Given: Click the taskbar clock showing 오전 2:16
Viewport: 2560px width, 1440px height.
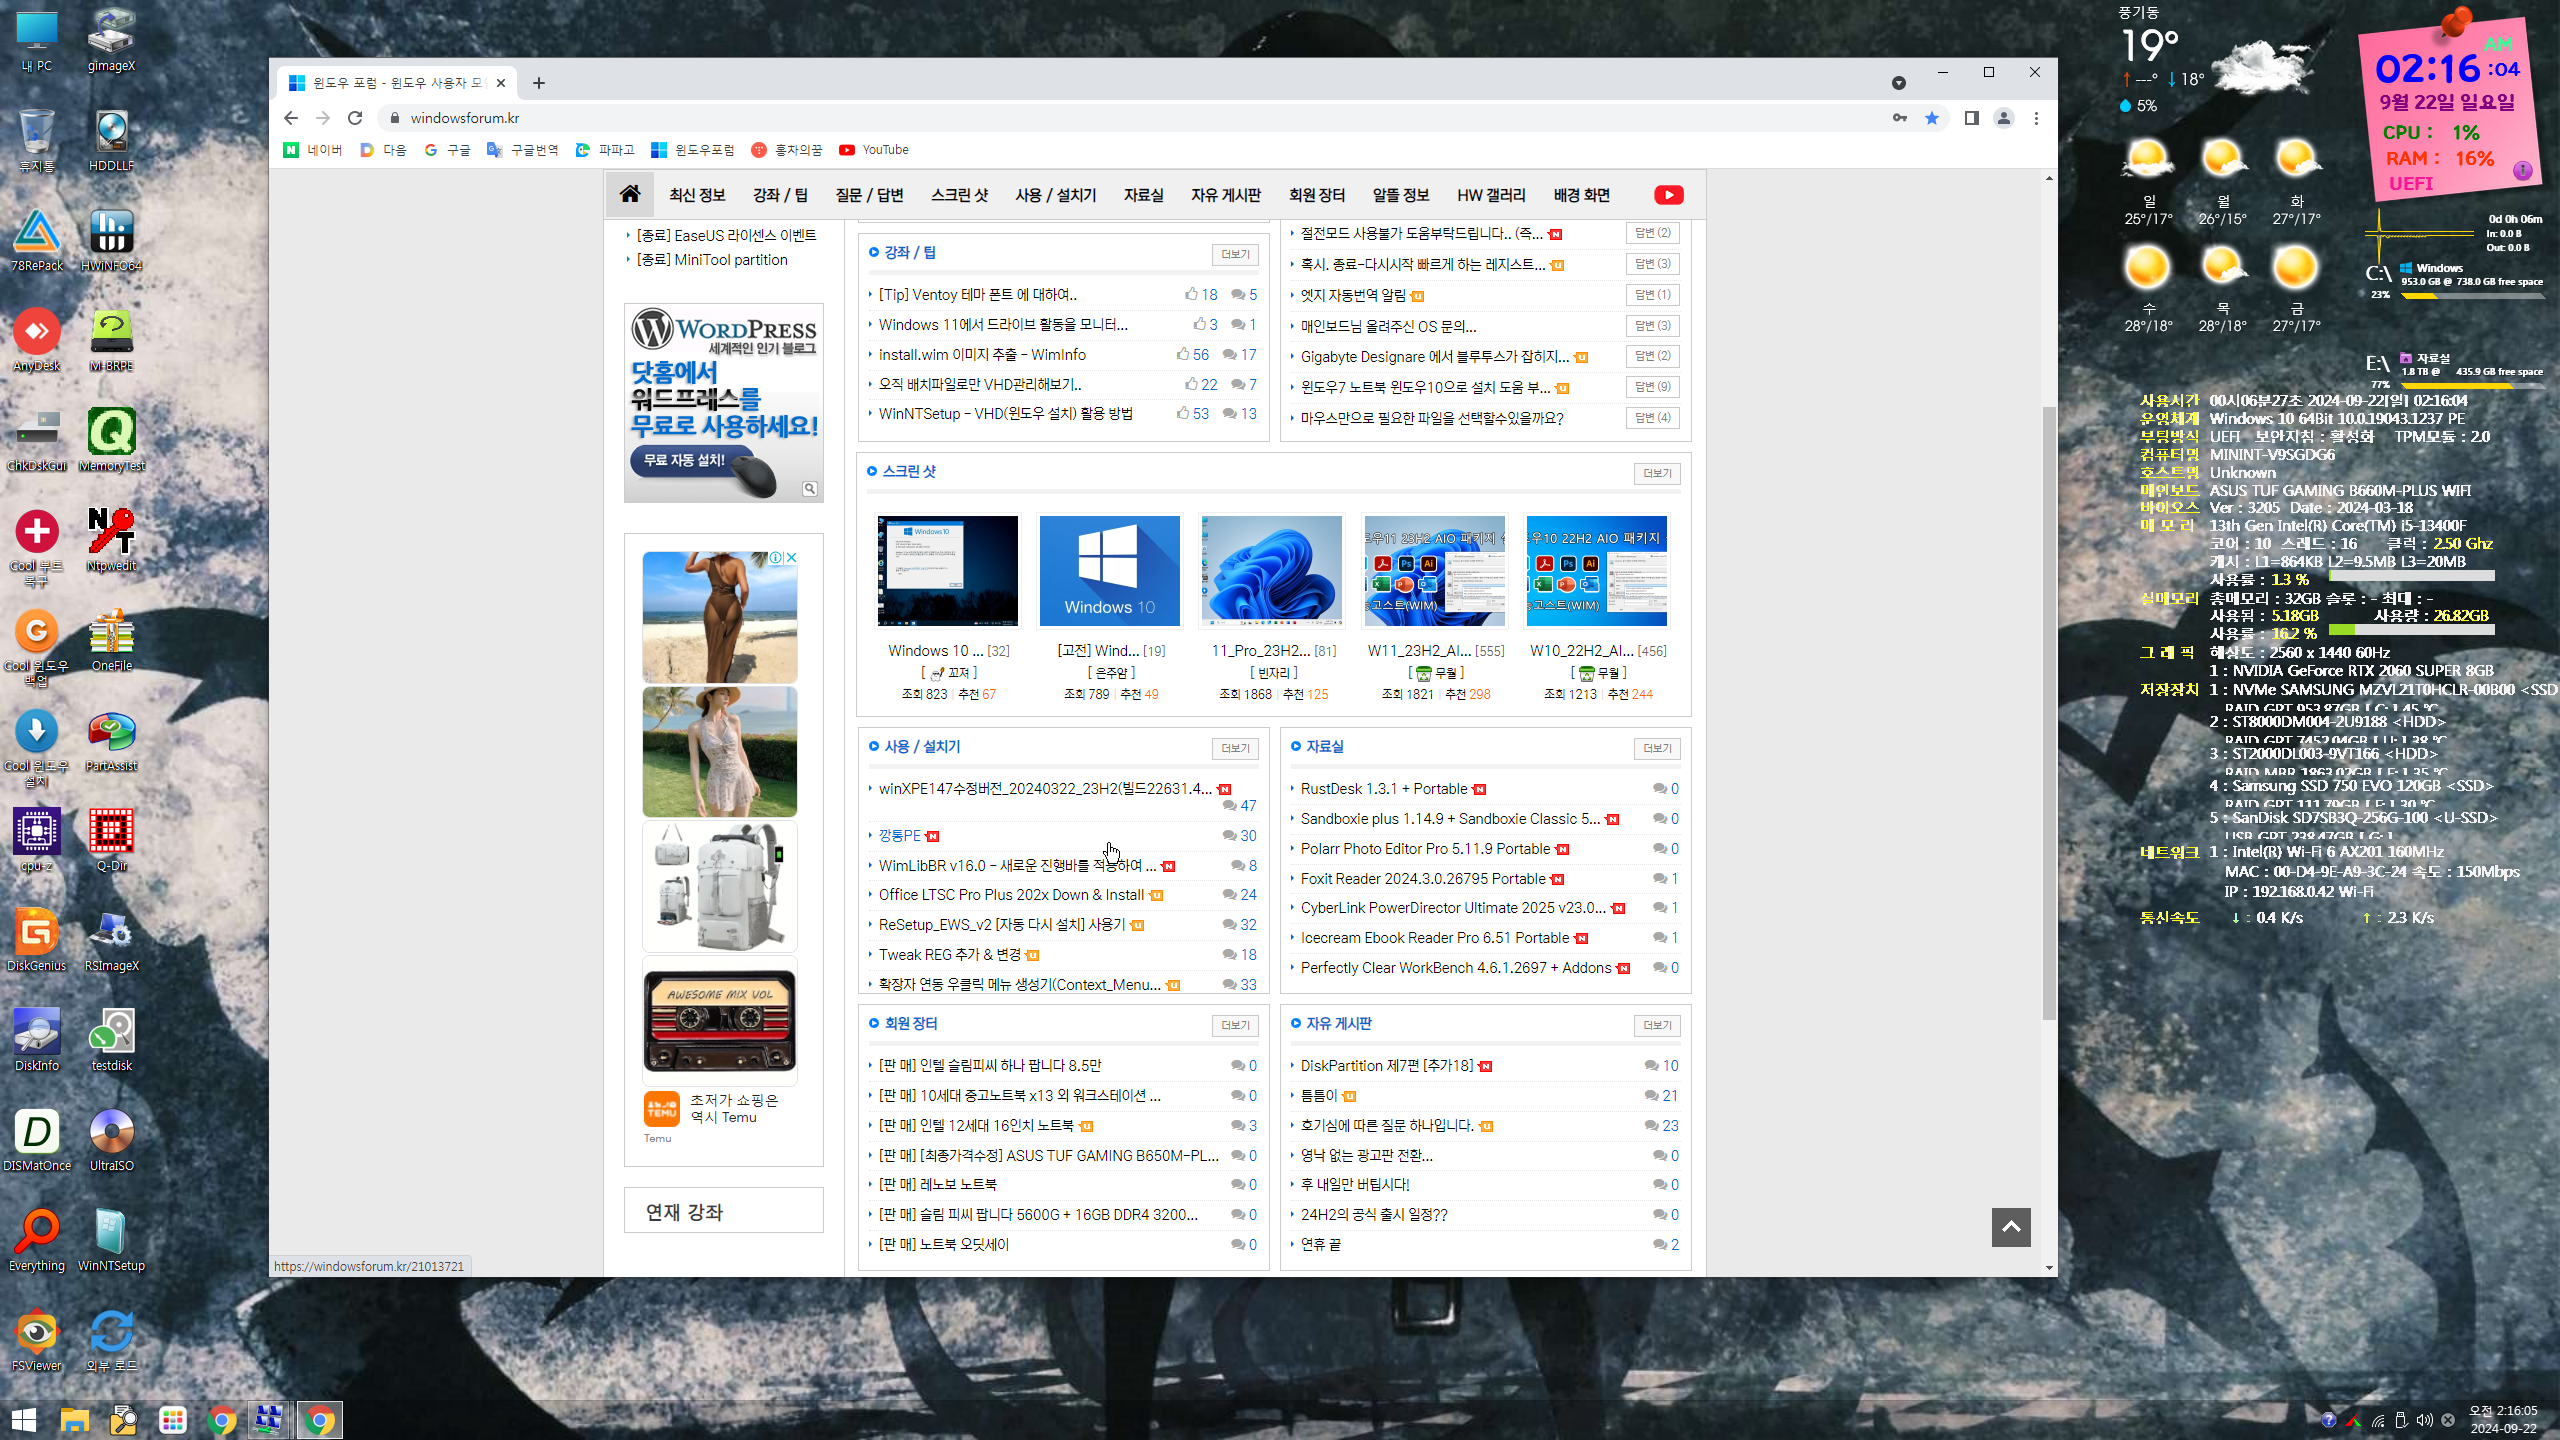Looking at the screenshot, I should coord(2503,1420).
